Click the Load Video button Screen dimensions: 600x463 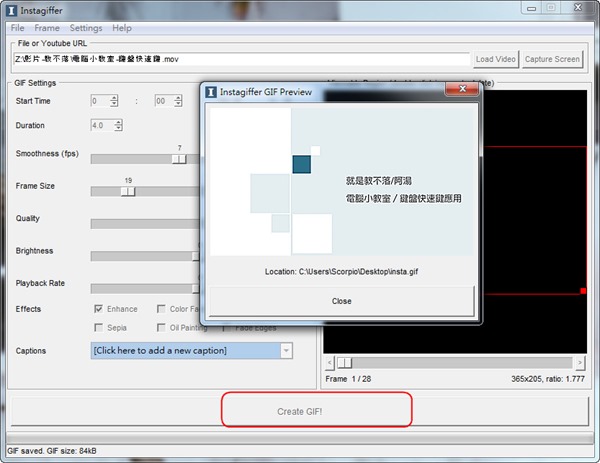[496, 59]
